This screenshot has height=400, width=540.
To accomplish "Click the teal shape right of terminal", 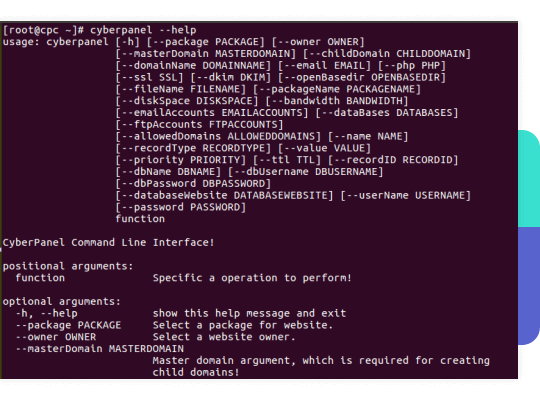I will (529, 178).
